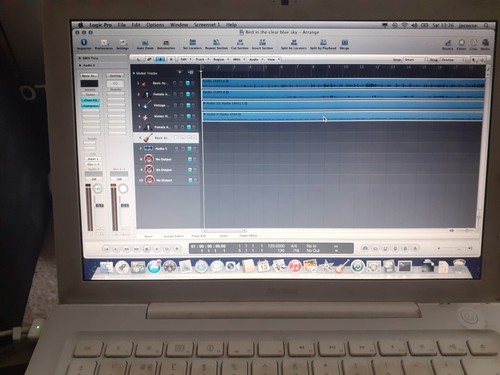The height and width of the screenshot is (375, 500).
Task: Click the Record button in transport
Action: [x=177, y=248]
